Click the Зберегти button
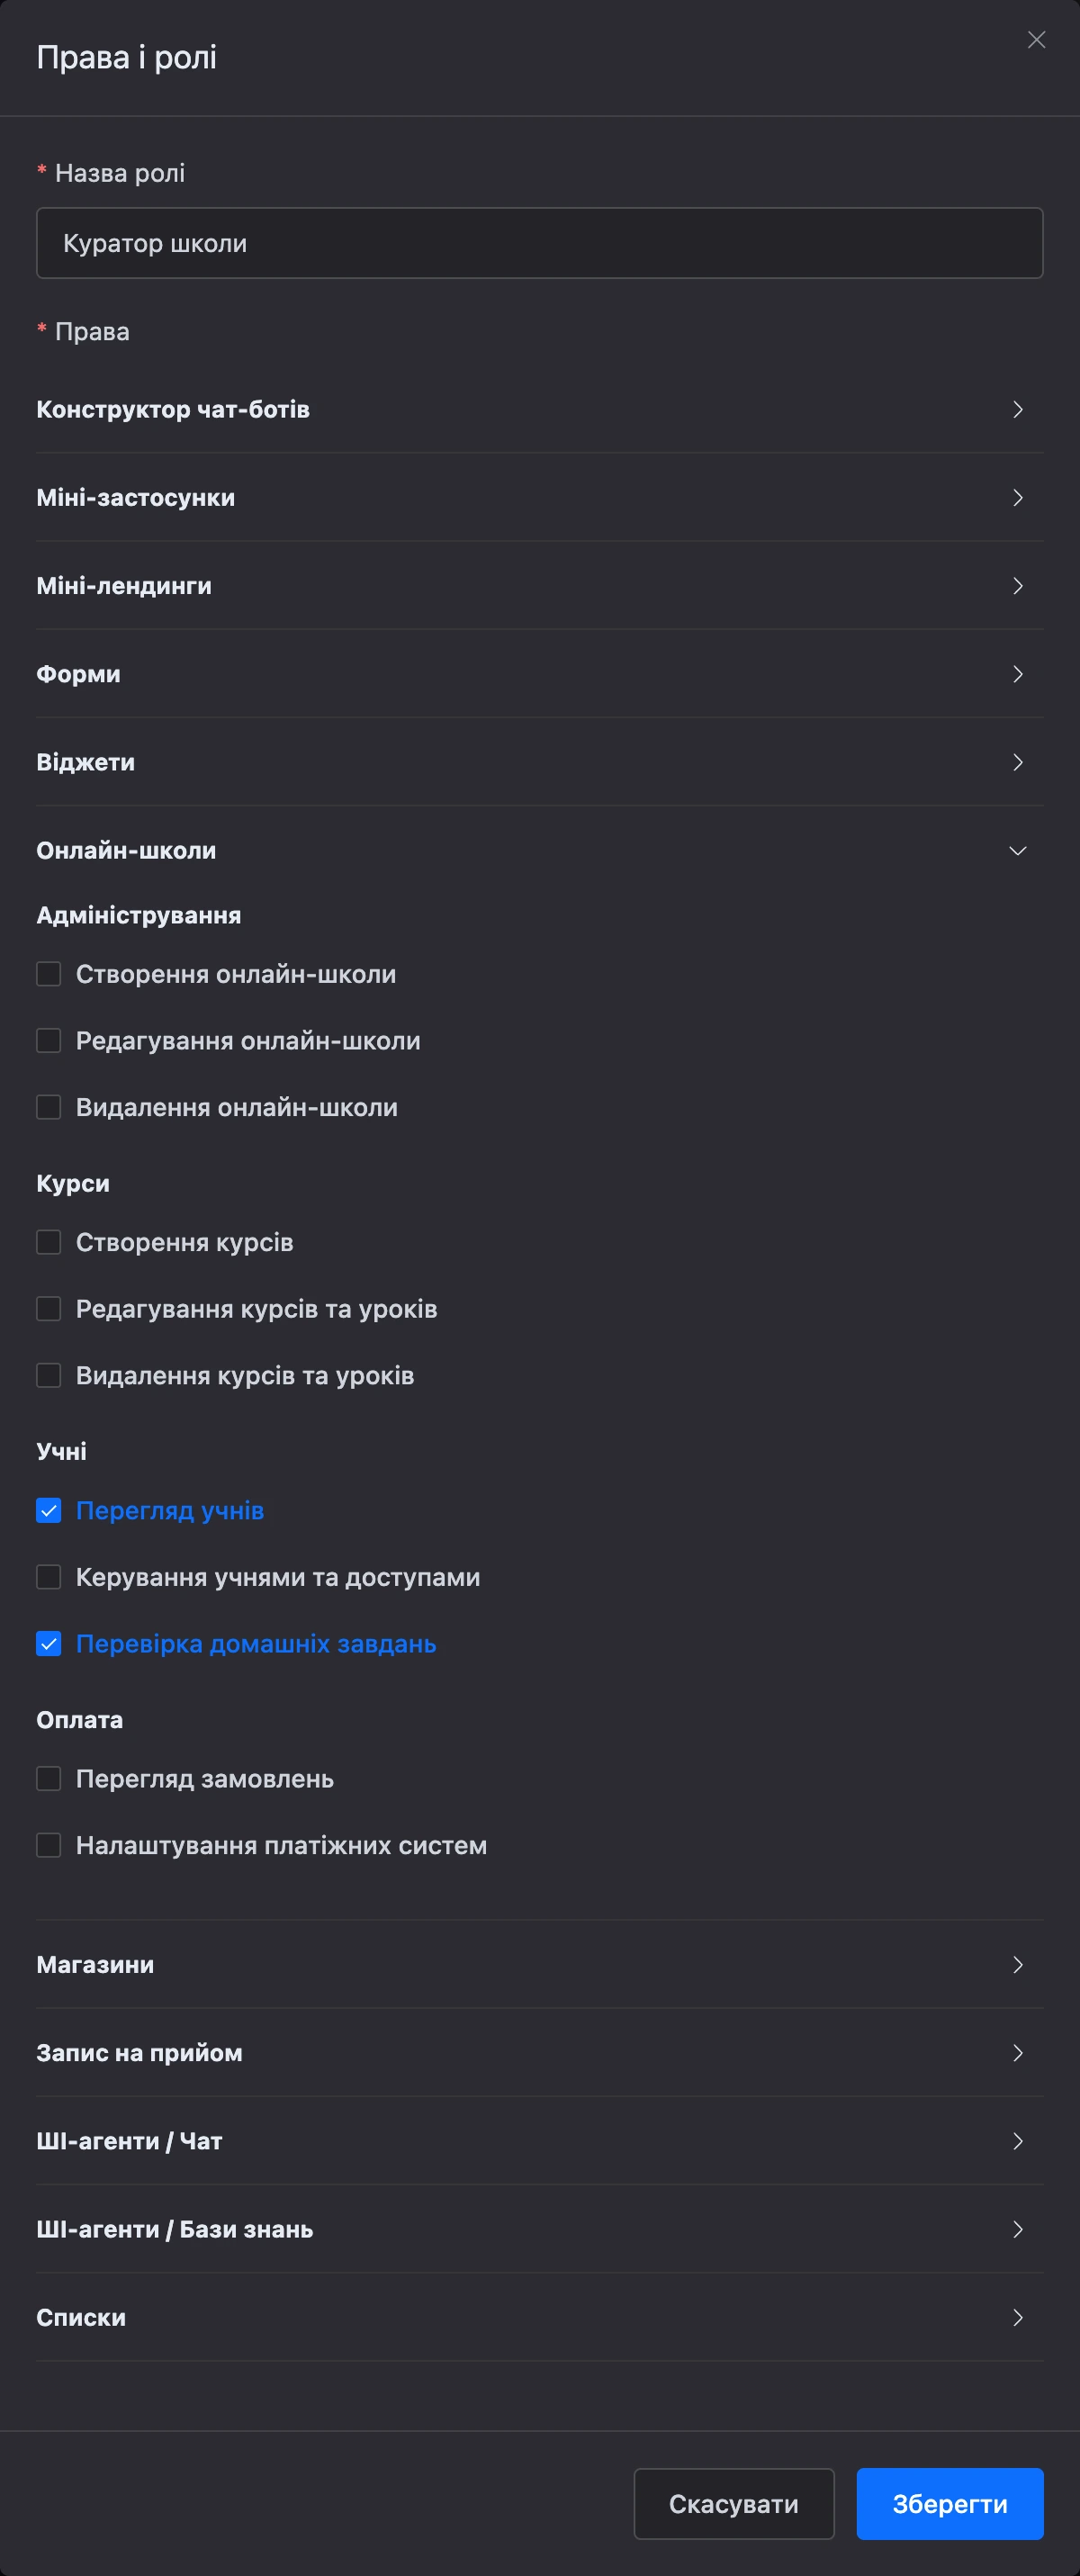The image size is (1080, 2576). click(950, 2503)
